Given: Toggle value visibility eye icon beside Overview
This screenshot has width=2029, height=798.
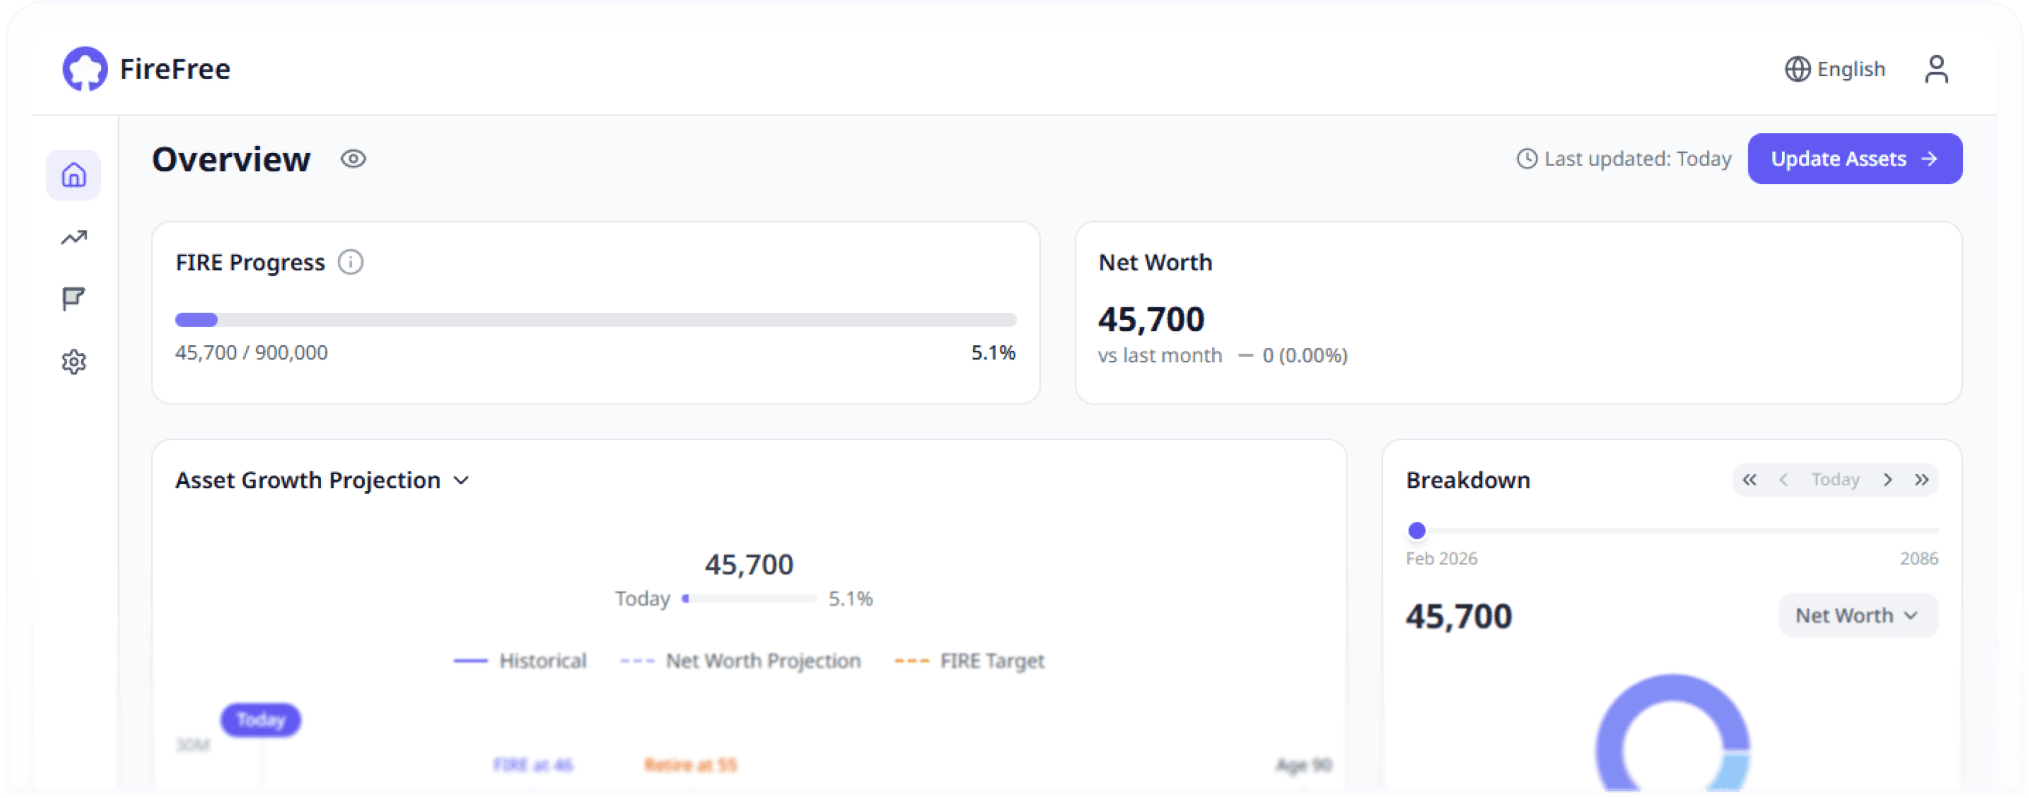Looking at the screenshot, I should click(353, 159).
